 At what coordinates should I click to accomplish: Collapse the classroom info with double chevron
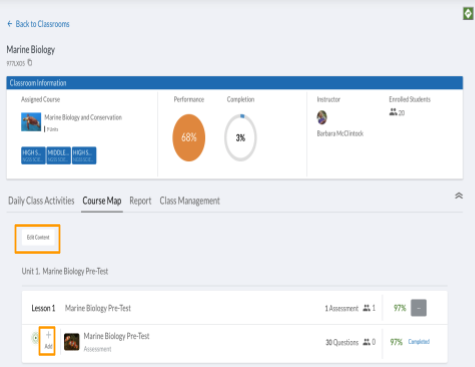459,196
